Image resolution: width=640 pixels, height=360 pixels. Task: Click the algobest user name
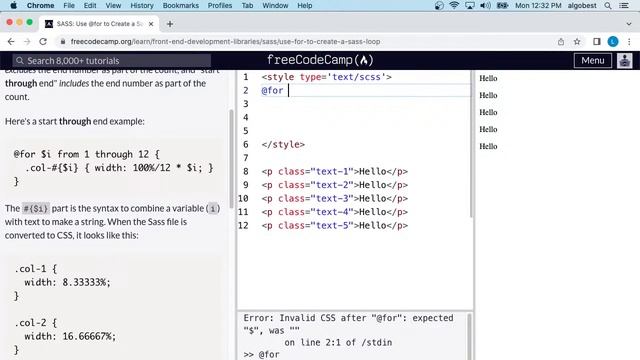[x=582, y=5]
